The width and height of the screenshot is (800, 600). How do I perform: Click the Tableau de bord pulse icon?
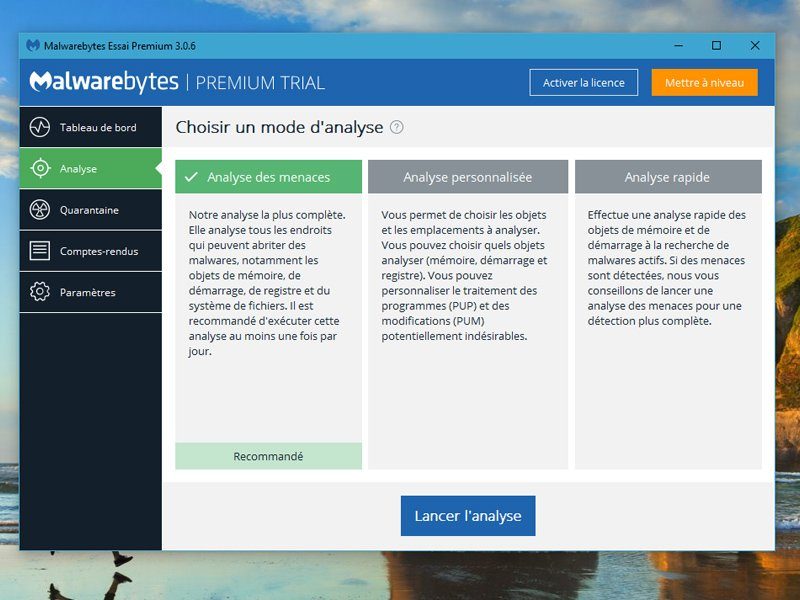tap(40, 127)
